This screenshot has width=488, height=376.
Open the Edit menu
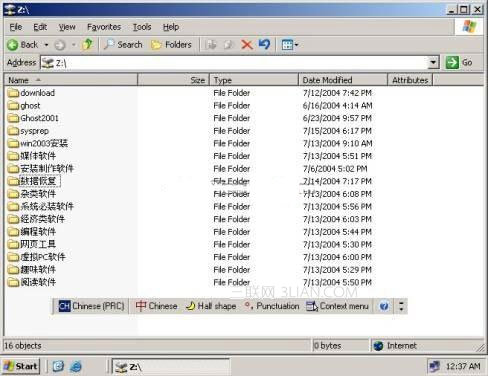40,27
